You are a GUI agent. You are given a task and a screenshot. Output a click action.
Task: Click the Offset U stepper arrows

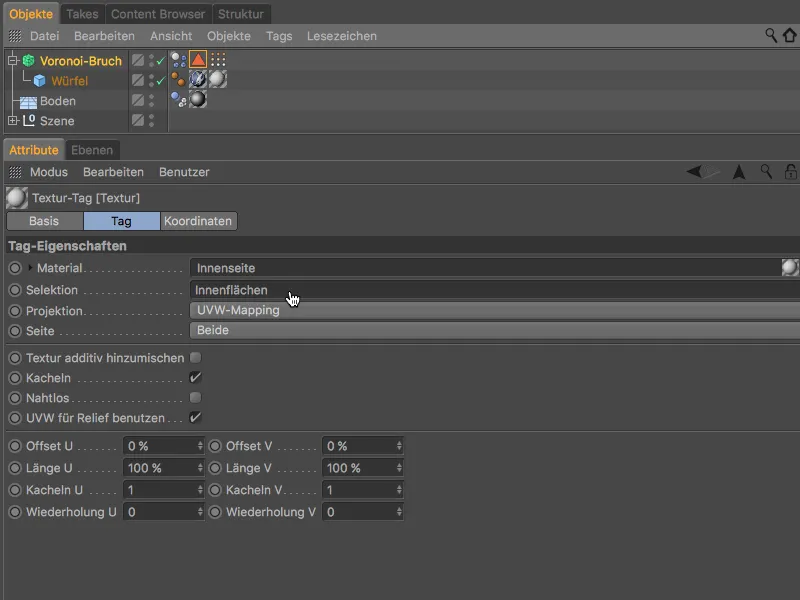coord(200,446)
